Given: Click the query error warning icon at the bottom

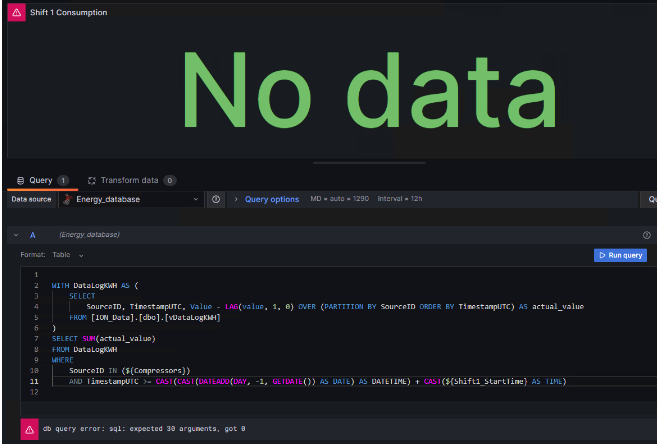Looking at the screenshot, I should [x=29, y=429].
